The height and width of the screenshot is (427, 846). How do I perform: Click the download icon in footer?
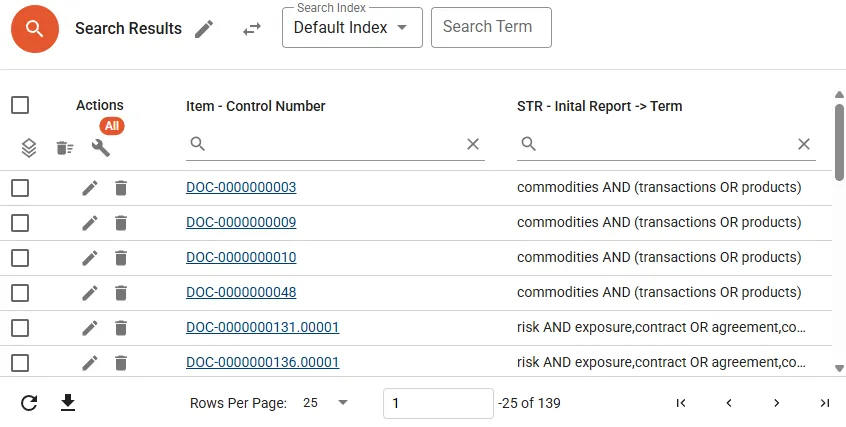click(x=68, y=403)
